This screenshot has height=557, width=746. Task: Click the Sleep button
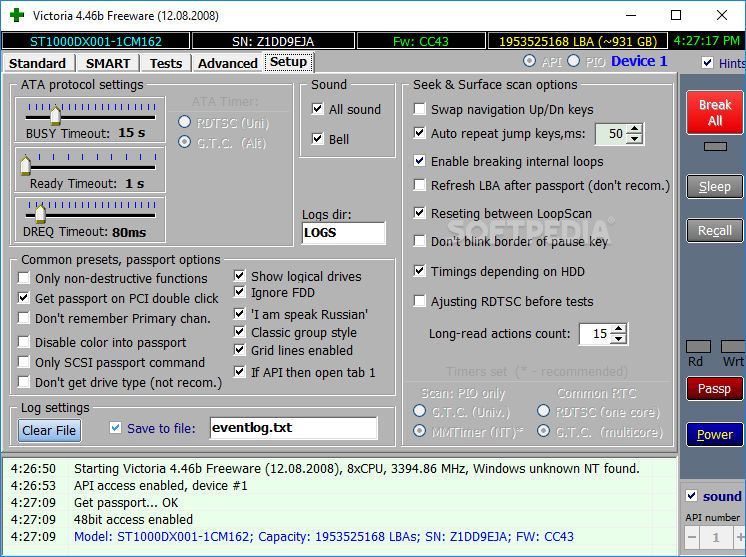pyautogui.click(x=715, y=186)
